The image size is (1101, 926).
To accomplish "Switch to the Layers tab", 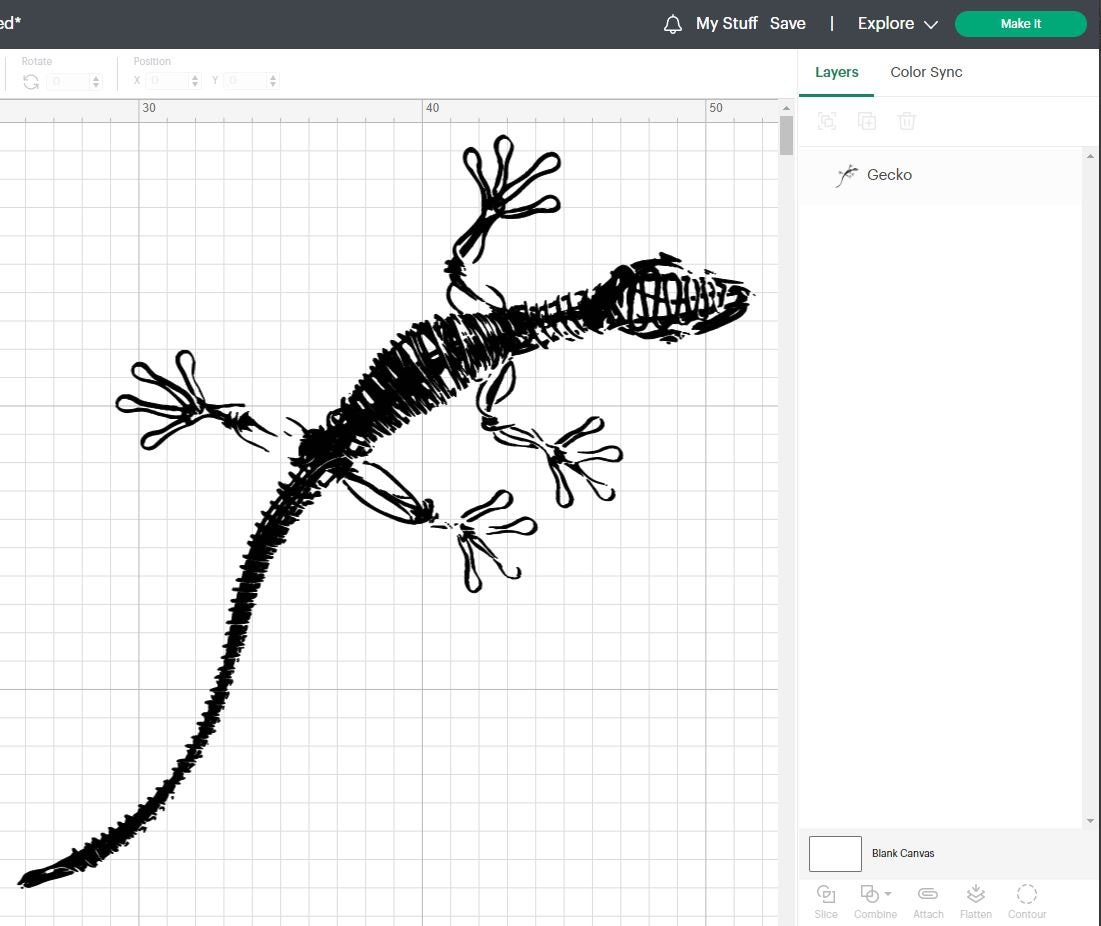I will 837,72.
